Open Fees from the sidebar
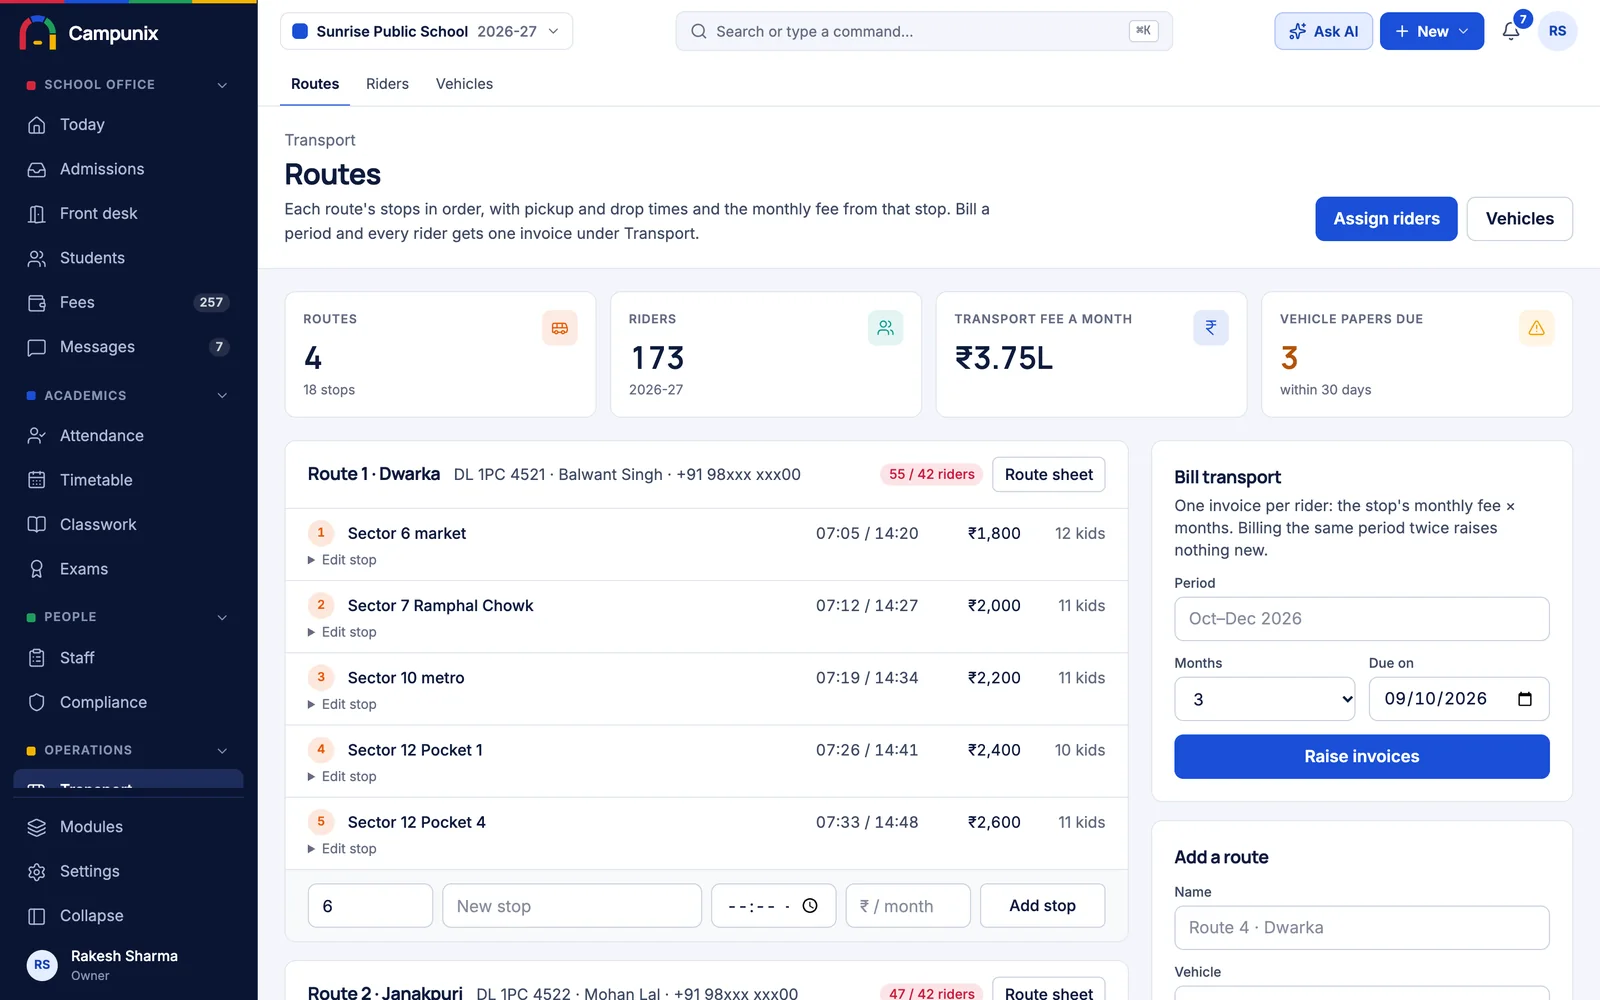This screenshot has width=1600, height=1000. coord(128,303)
